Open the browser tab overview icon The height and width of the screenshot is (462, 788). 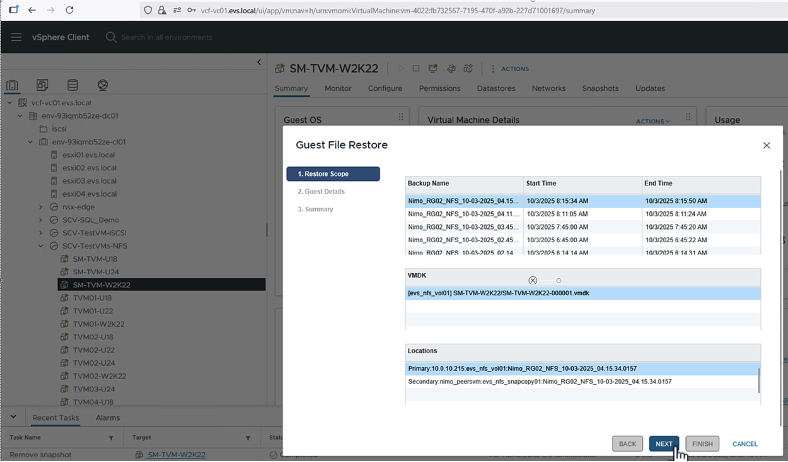pyautogui.click(x=14, y=10)
